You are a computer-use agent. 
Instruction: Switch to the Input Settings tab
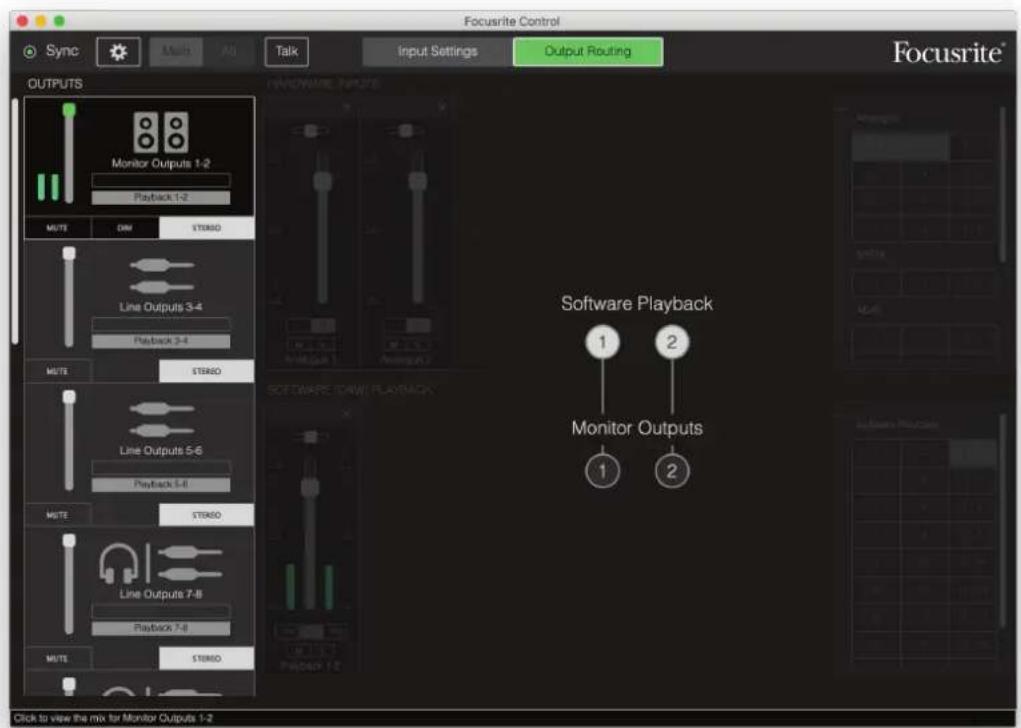click(438, 51)
